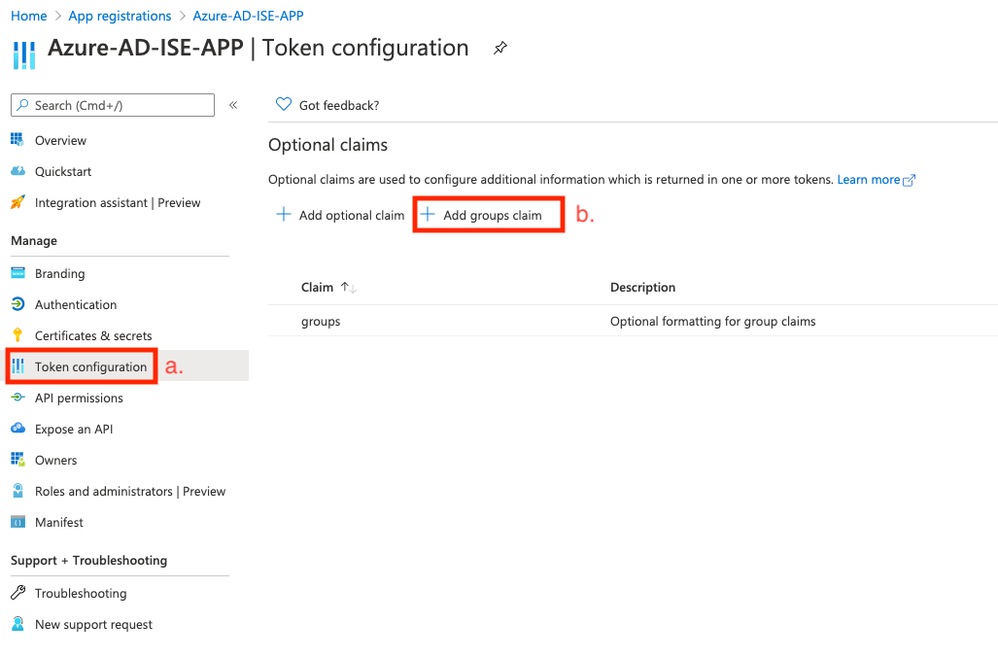Click the Troubleshooting wrench icon
998x660 pixels.
click(17, 593)
